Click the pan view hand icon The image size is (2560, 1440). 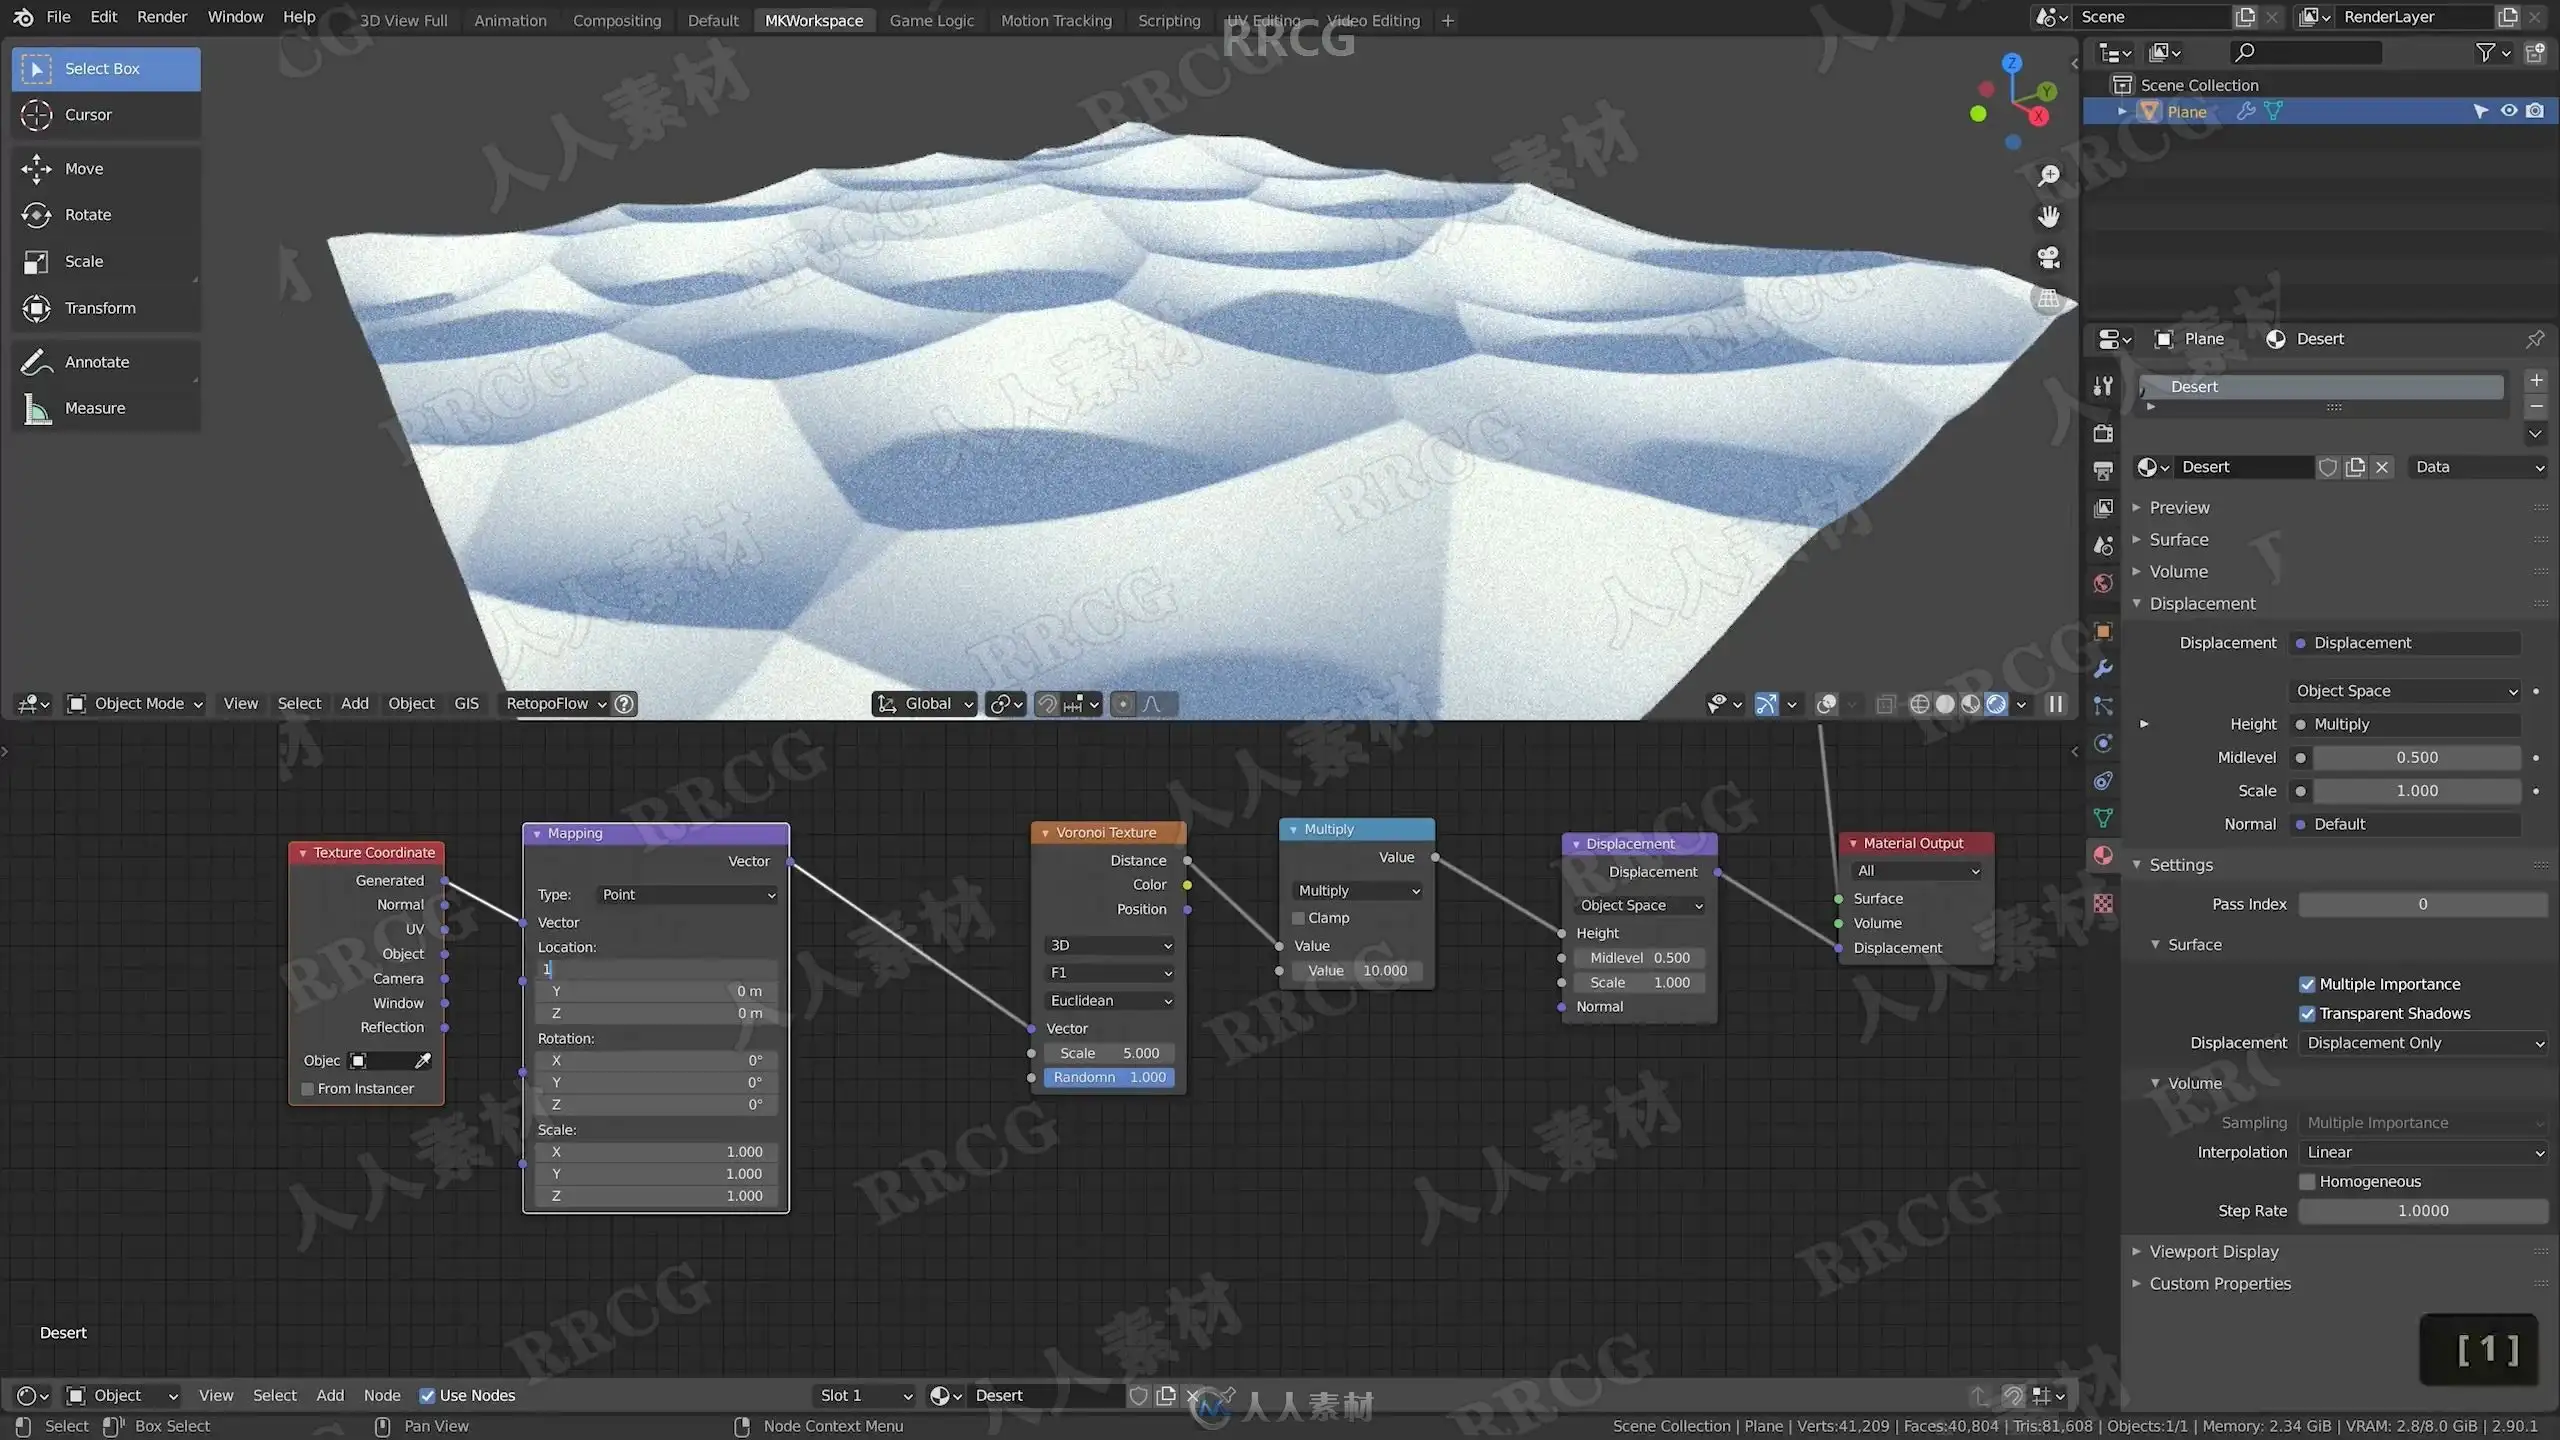2049,216
